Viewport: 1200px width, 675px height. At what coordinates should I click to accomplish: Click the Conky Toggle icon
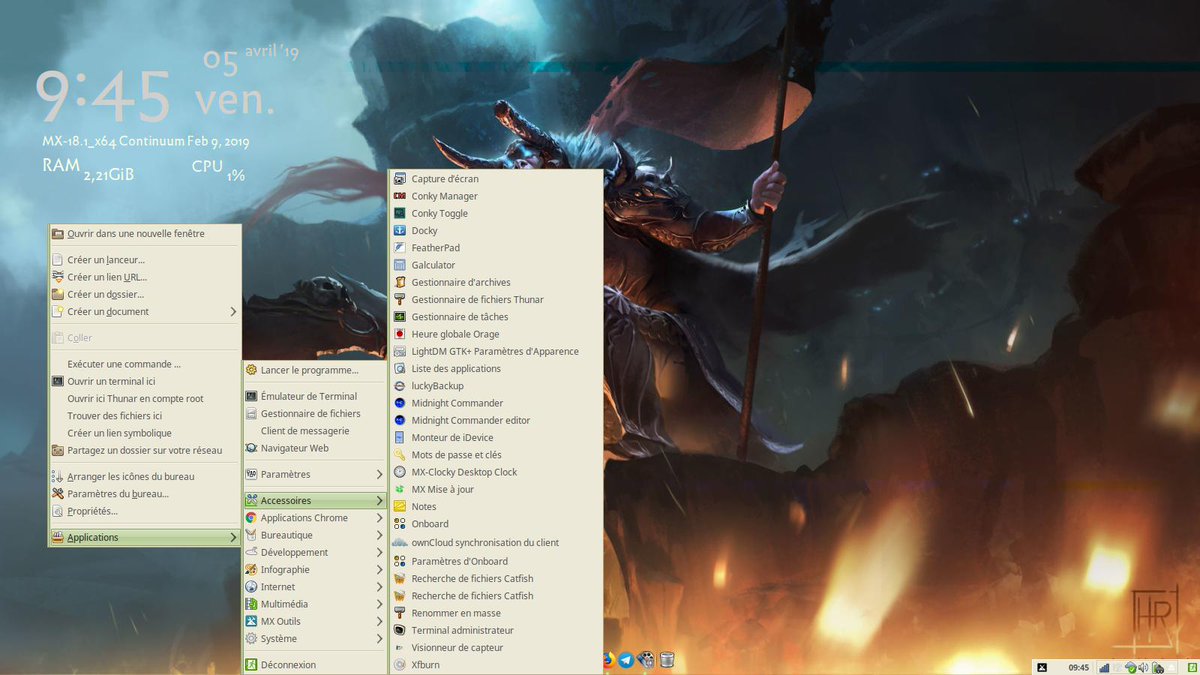pos(400,213)
